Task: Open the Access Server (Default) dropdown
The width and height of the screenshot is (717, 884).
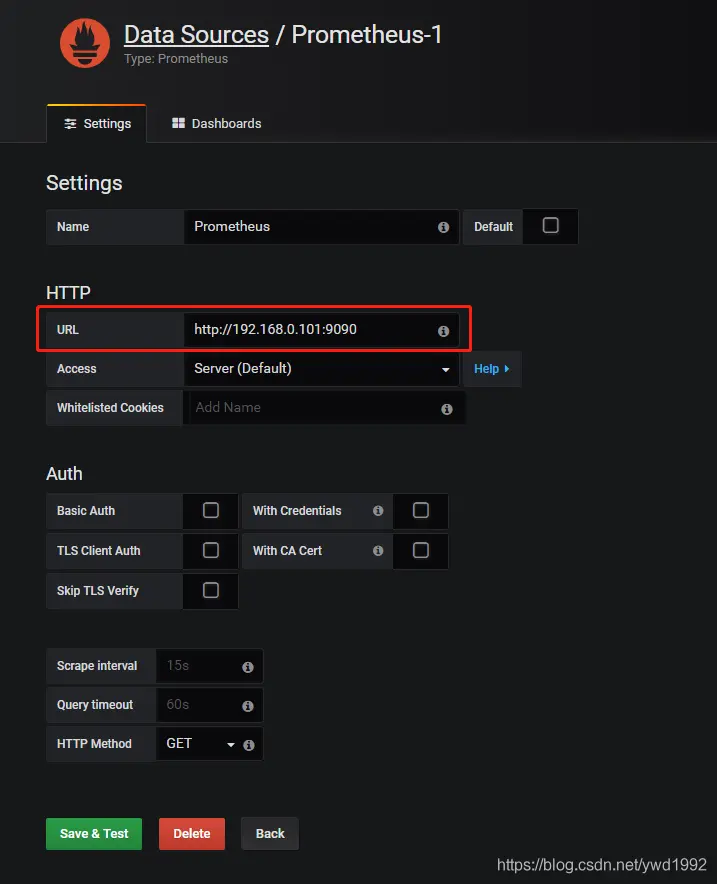Action: [x=321, y=369]
